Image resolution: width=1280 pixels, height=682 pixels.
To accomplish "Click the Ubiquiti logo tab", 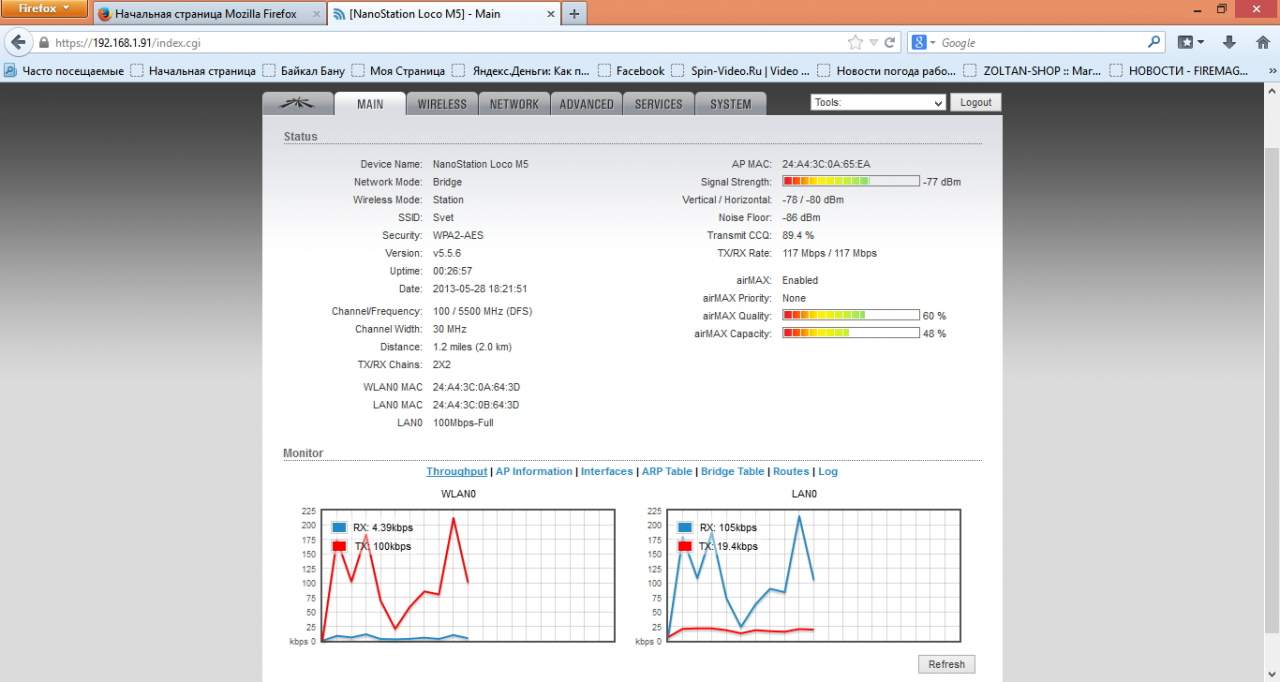I will [296, 103].
